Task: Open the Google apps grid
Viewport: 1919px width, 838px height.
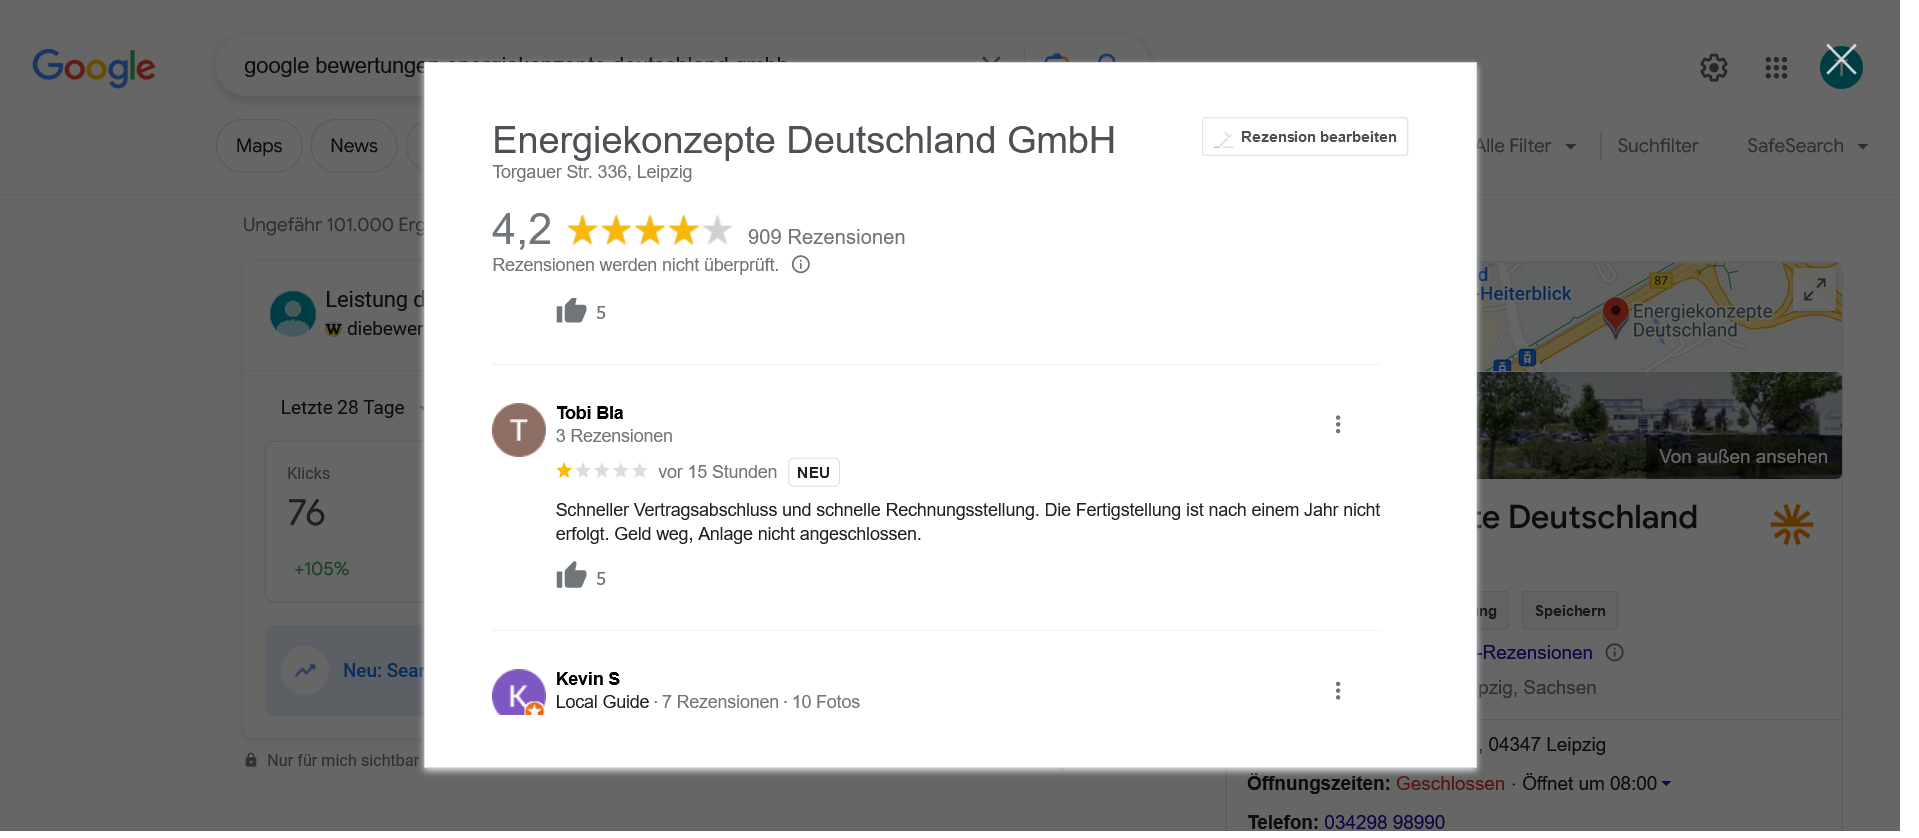Action: pyautogui.click(x=1776, y=68)
